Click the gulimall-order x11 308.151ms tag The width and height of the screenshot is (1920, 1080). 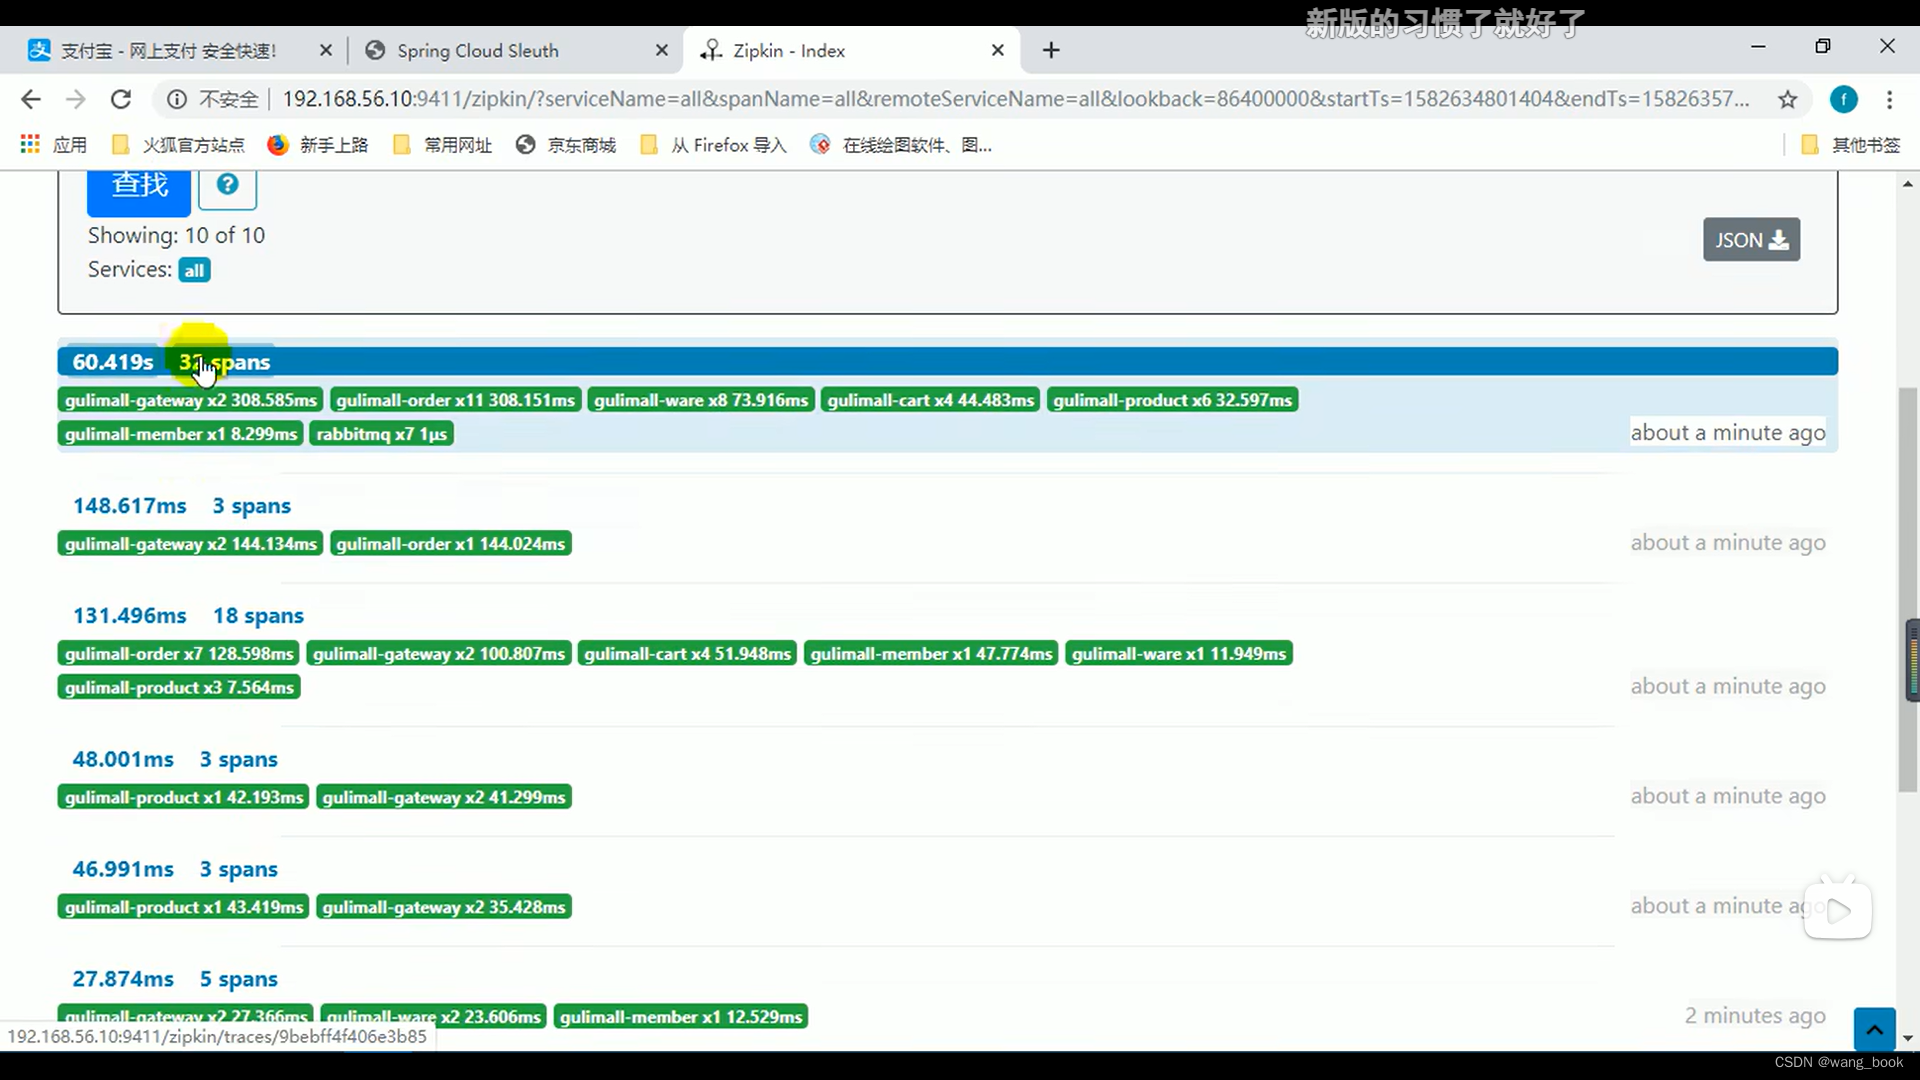pyautogui.click(x=455, y=400)
